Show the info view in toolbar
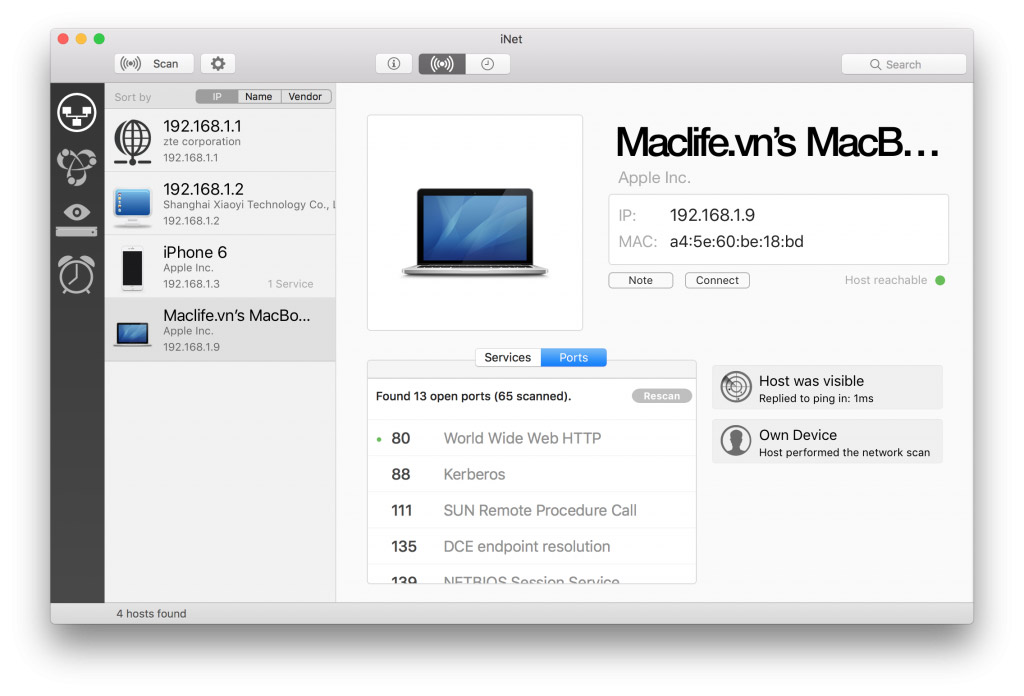The width and height of the screenshot is (1024, 696). (x=394, y=63)
